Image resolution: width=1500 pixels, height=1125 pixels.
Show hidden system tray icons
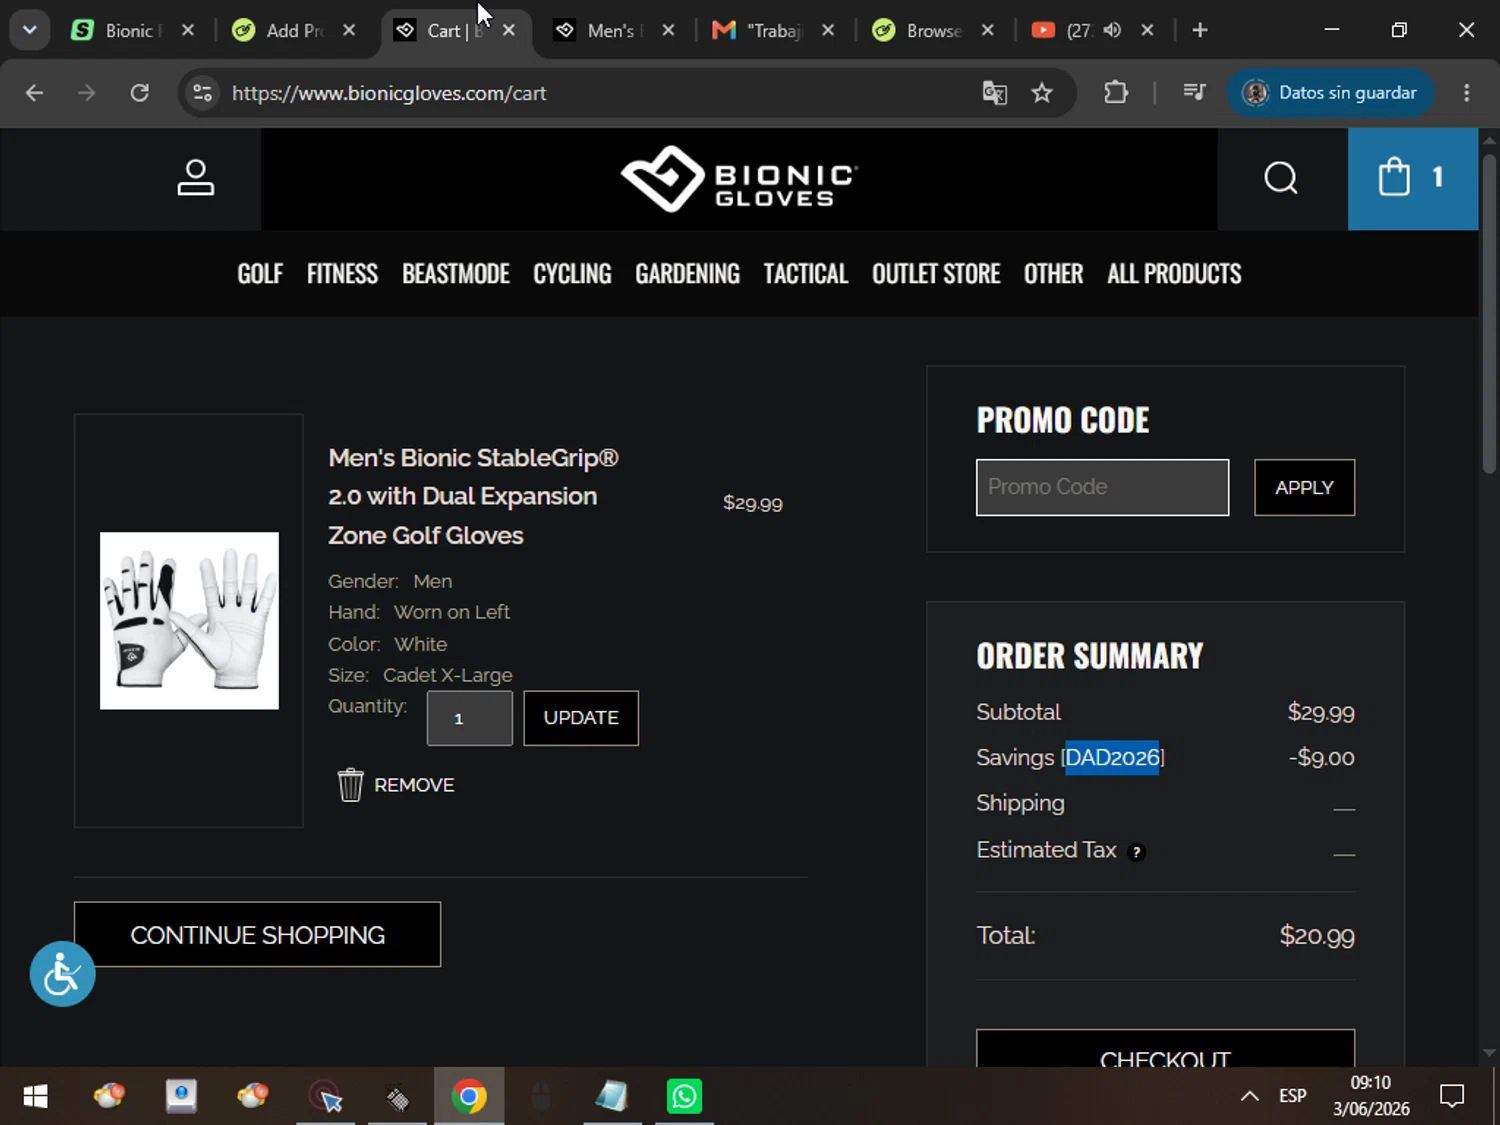tap(1249, 1097)
